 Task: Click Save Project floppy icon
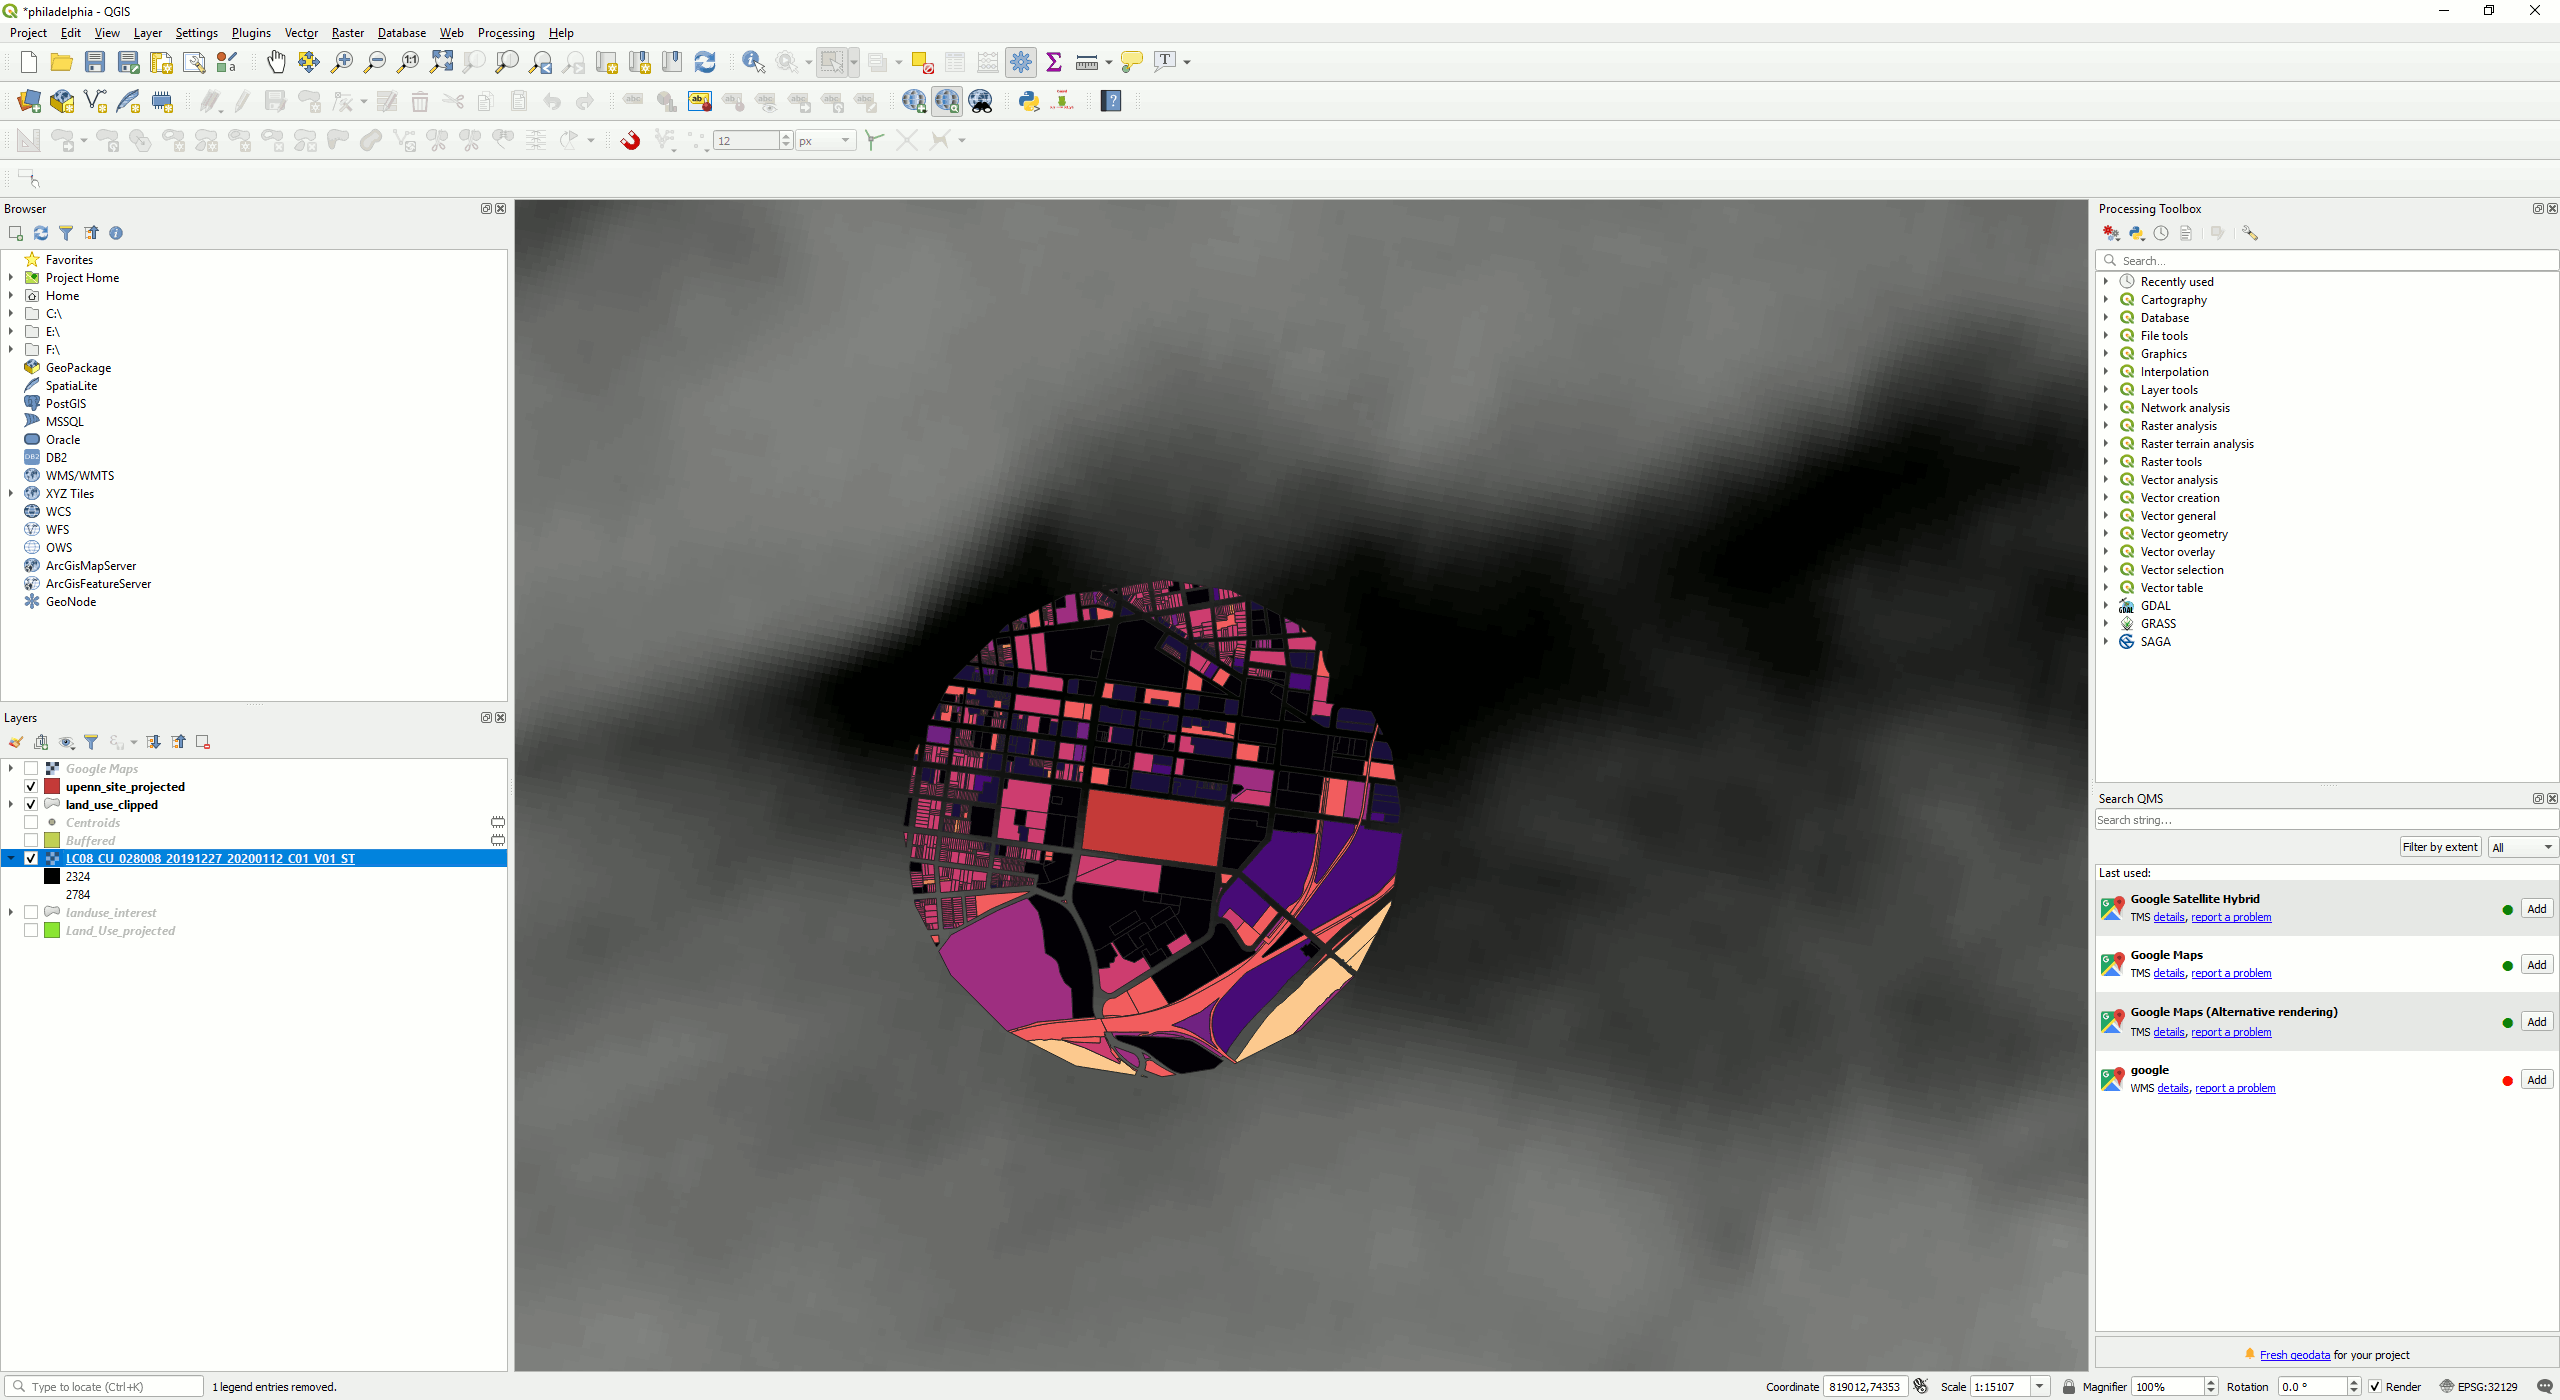[95, 62]
